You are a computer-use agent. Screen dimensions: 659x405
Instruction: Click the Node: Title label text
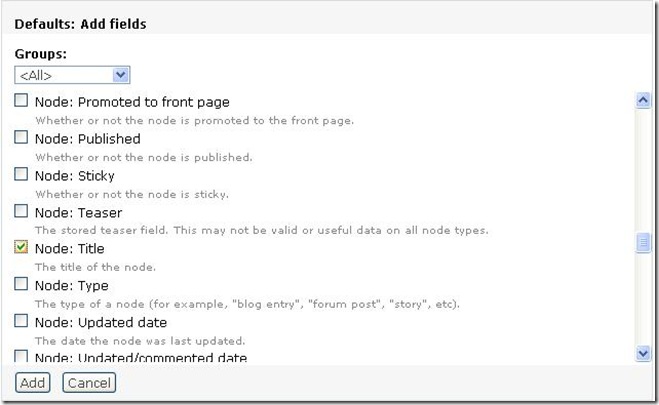[x=69, y=249]
